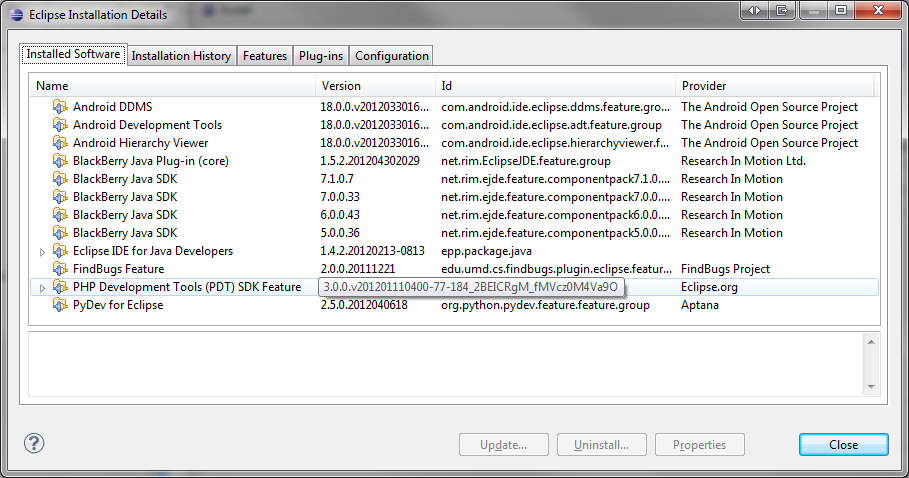This screenshot has height=478, width=909.
Task: Select the Android Development Tools name
Action: click(x=147, y=125)
